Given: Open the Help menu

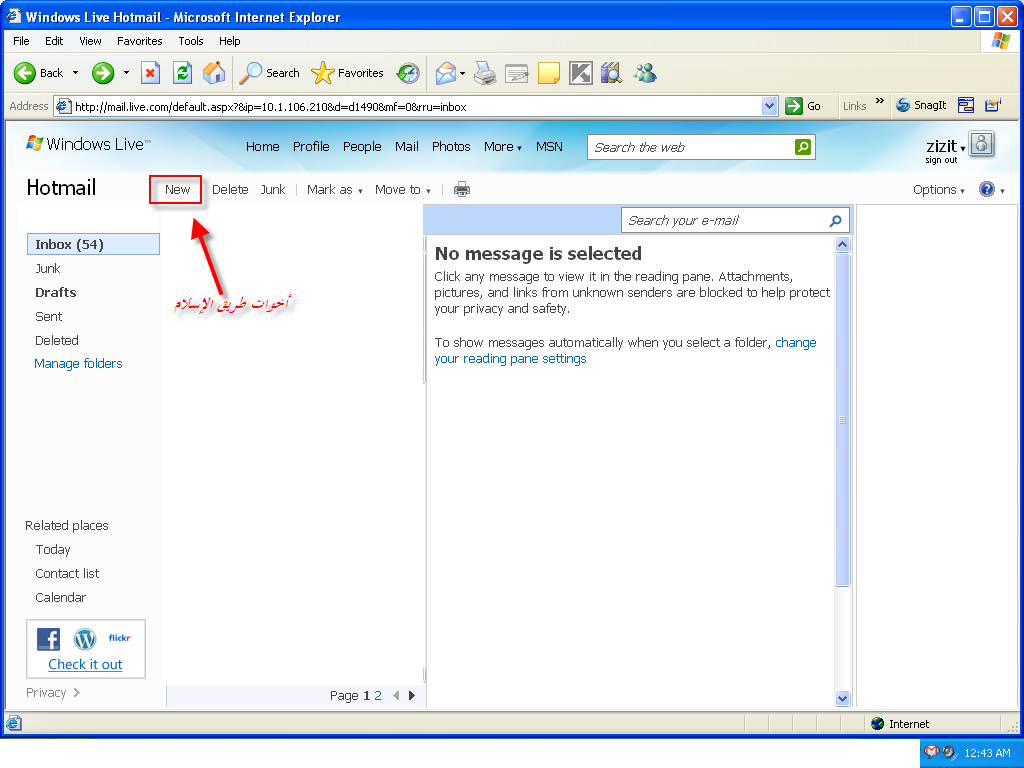Looking at the screenshot, I should (x=229, y=40).
